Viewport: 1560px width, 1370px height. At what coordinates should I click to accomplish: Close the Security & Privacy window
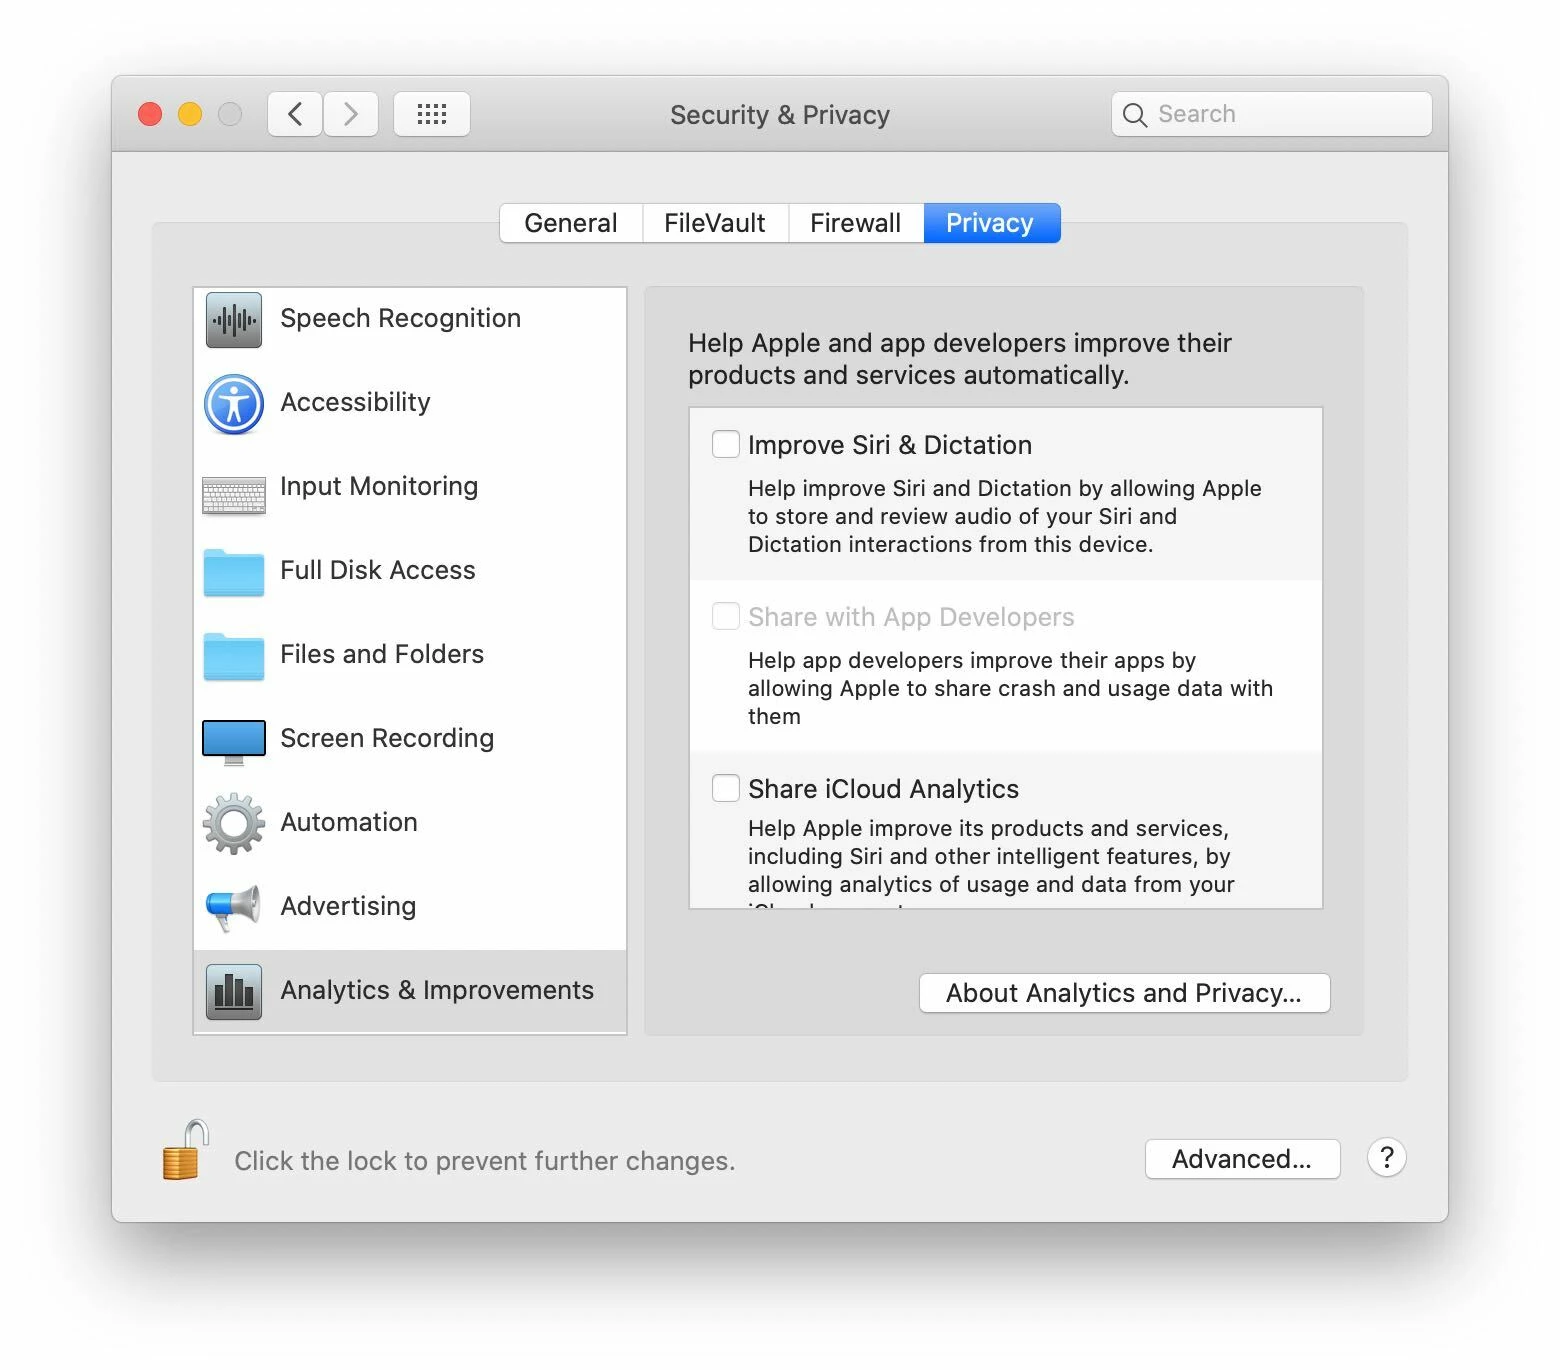click(150, 114)
